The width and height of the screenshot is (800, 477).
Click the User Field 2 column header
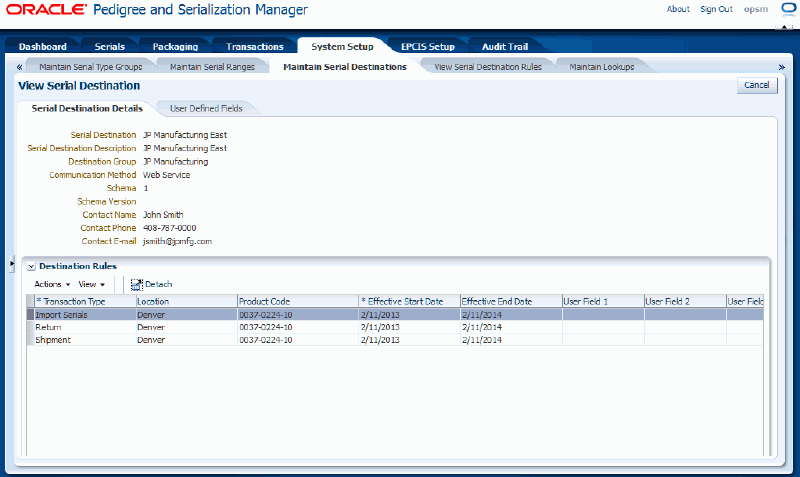pos(685,302)
